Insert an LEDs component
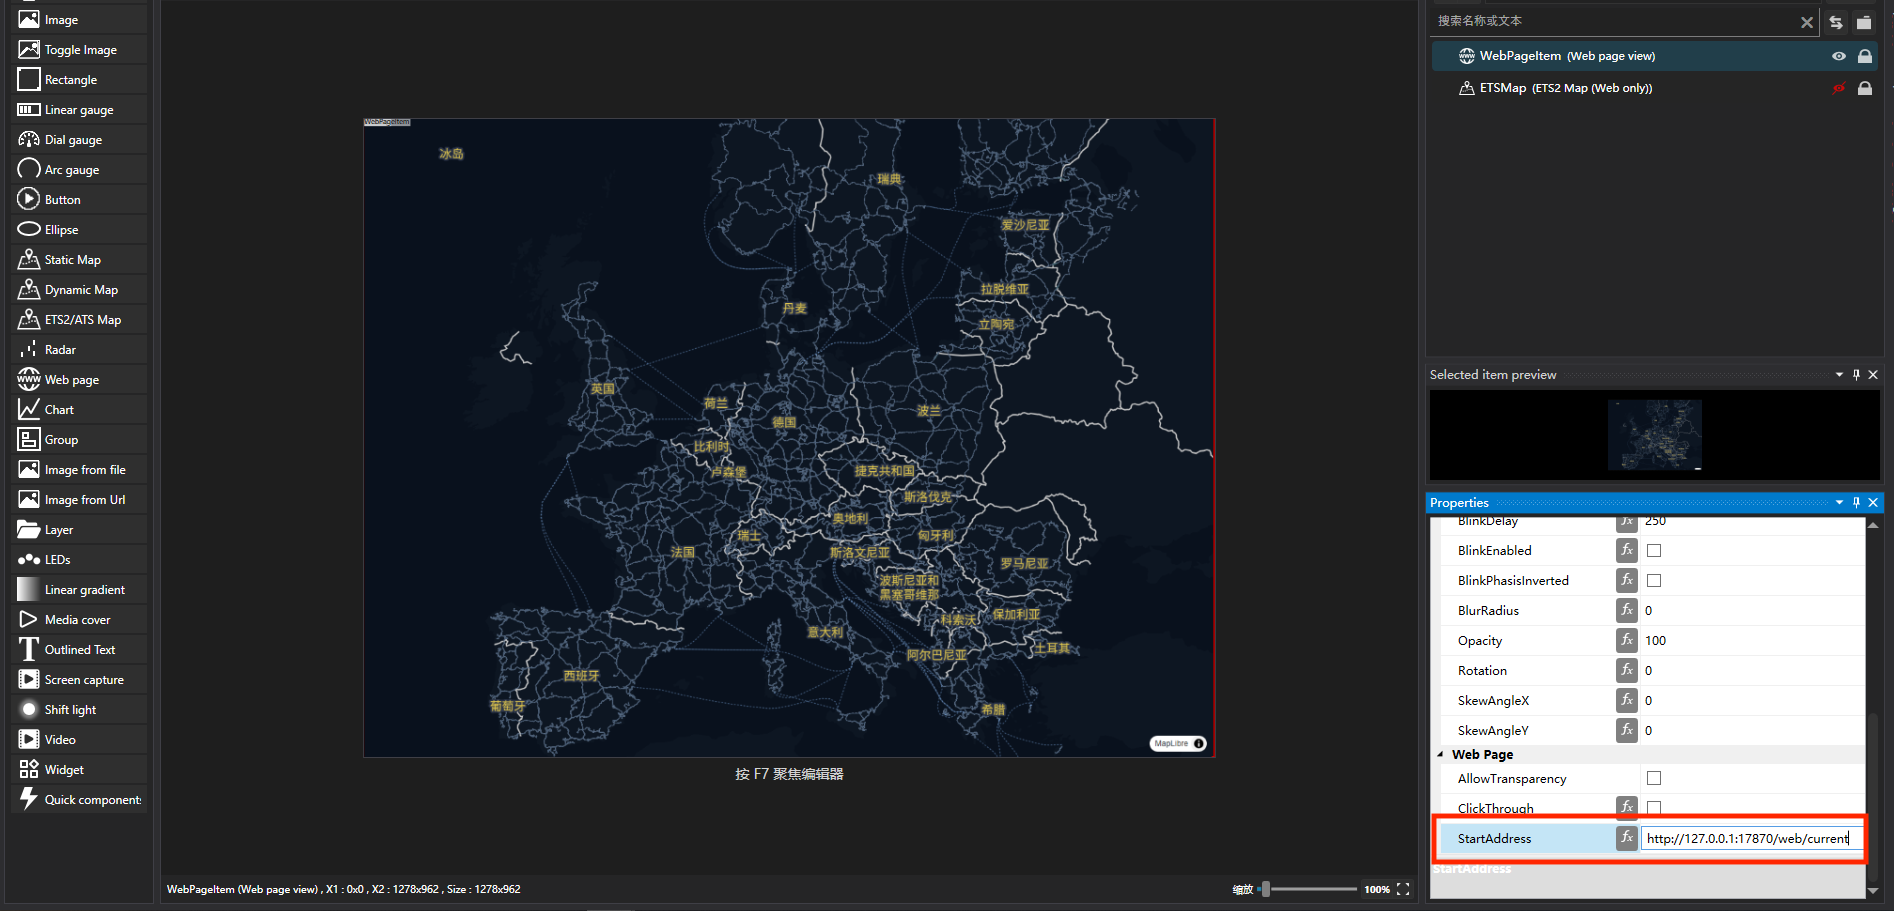The image size is (1894, 911). pyautogui.click(x=80, y=560)
